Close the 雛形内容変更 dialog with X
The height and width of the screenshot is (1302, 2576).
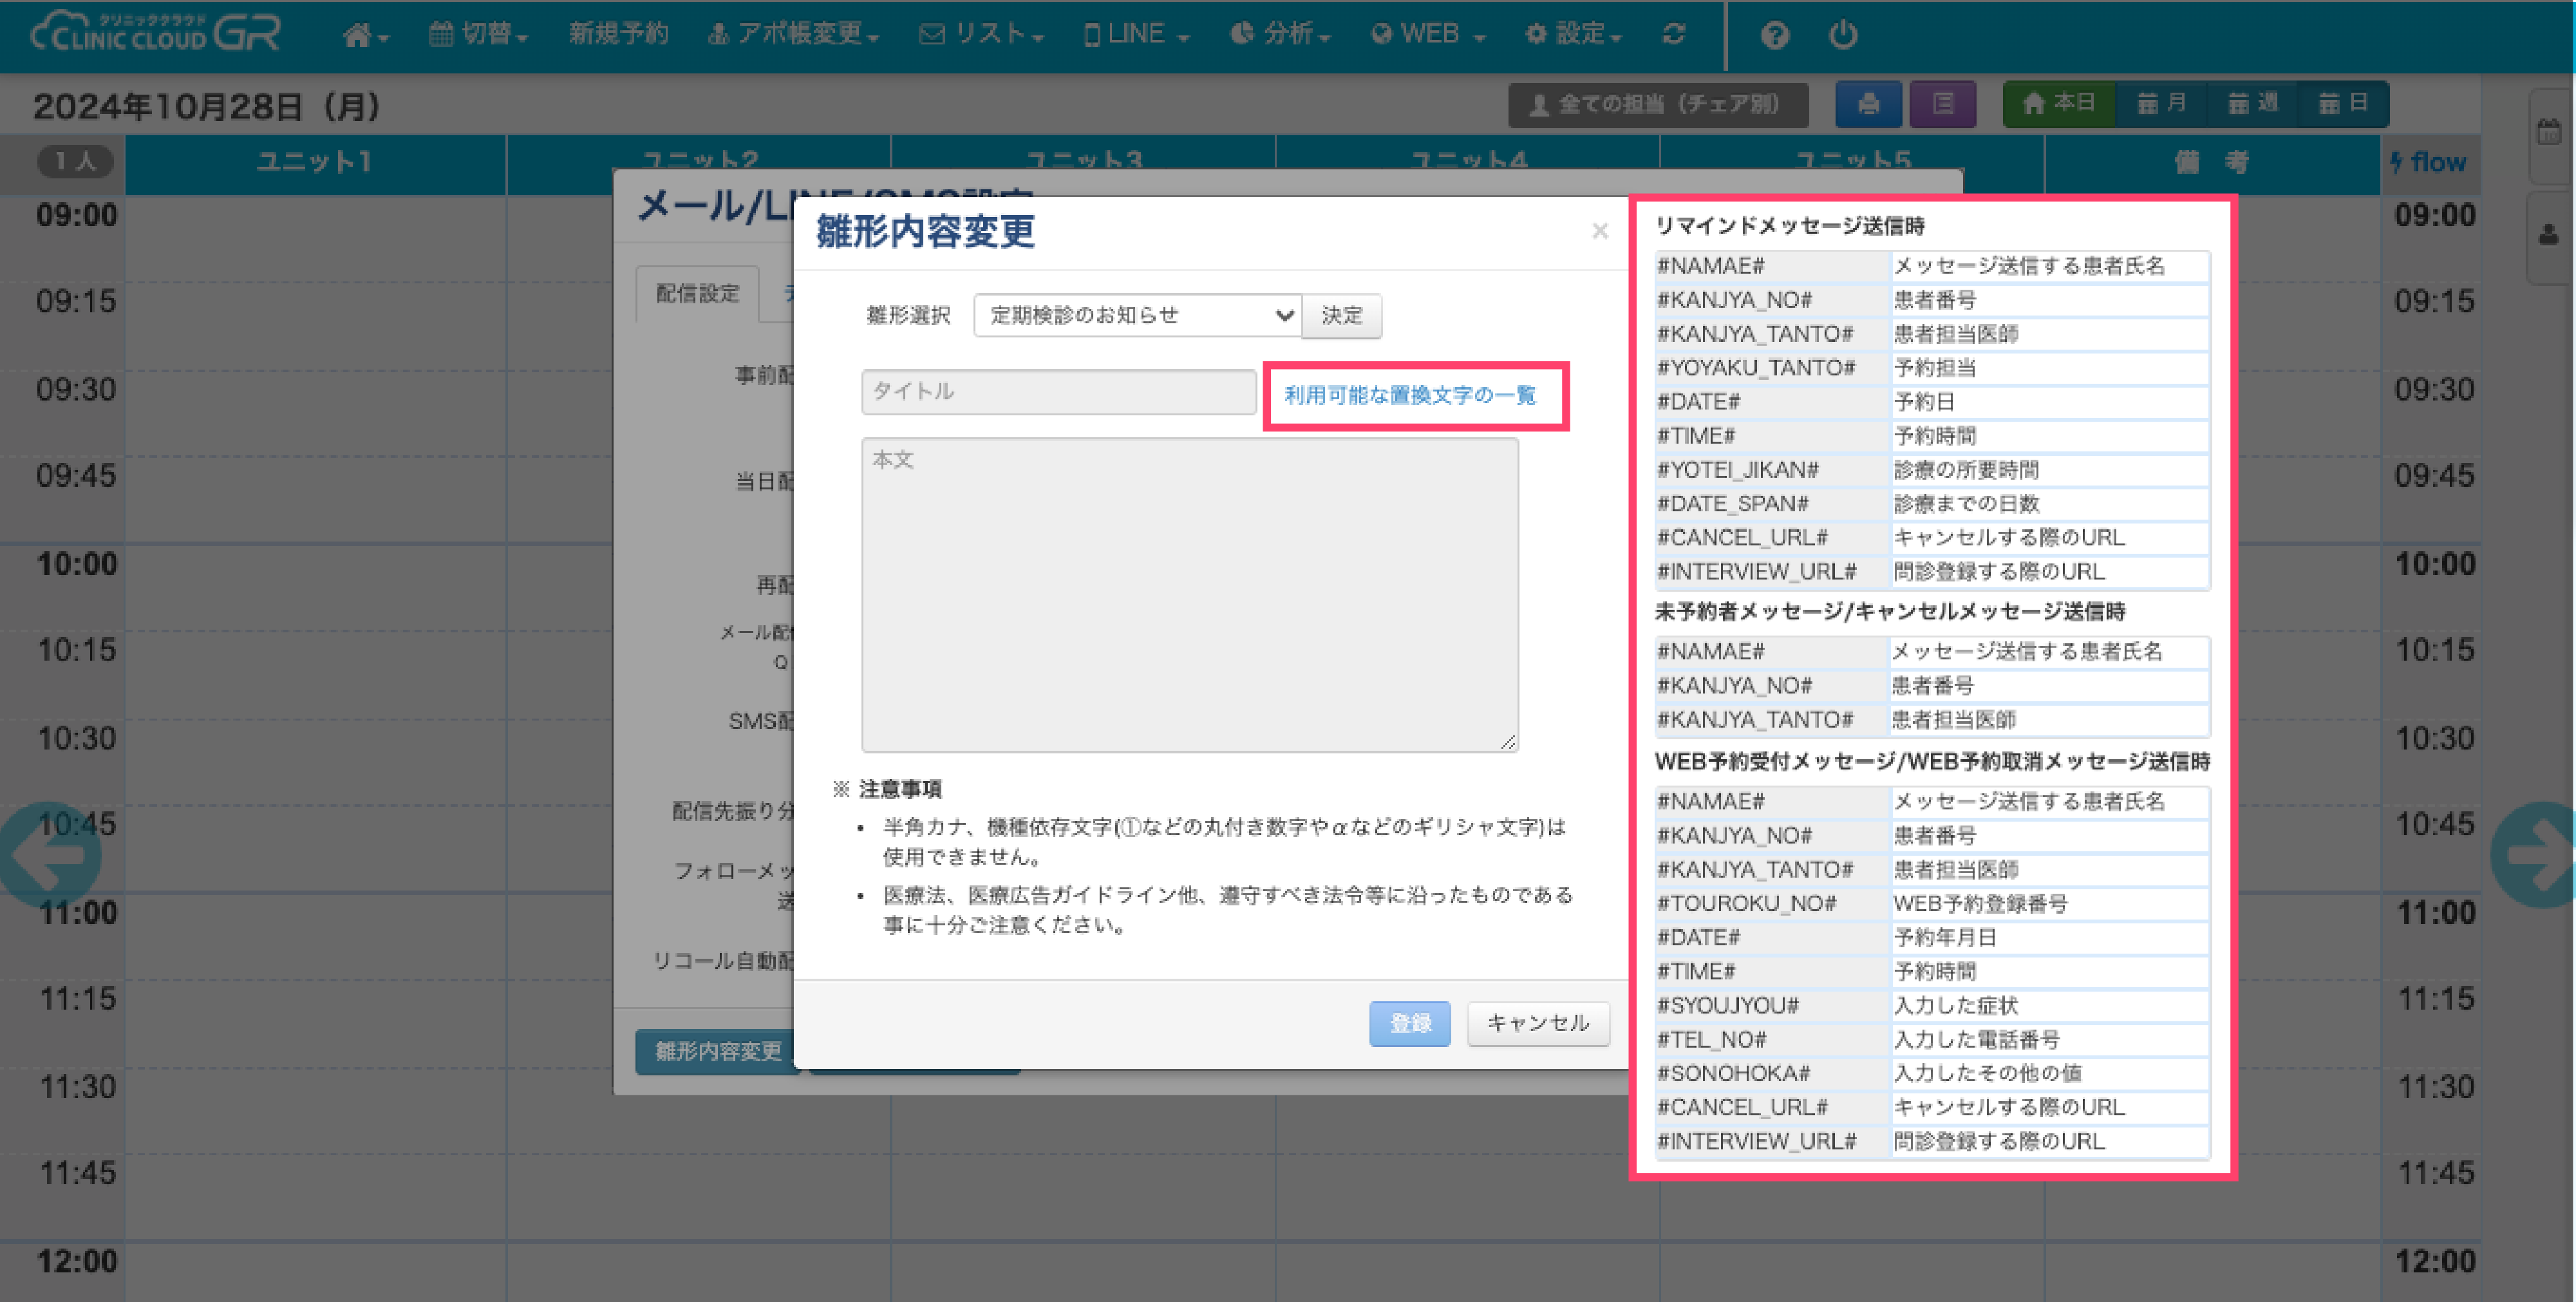tap(1599, 232)
